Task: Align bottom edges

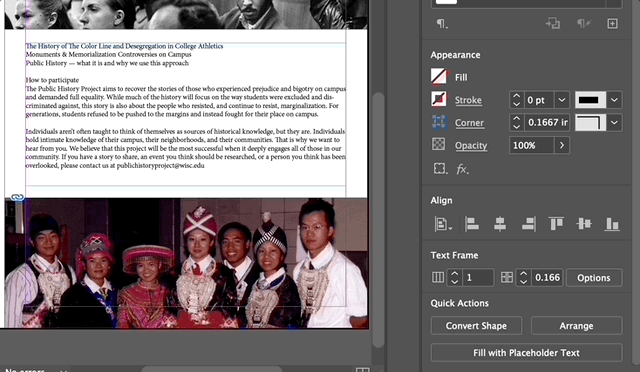Action: click(x=612, y=224)
